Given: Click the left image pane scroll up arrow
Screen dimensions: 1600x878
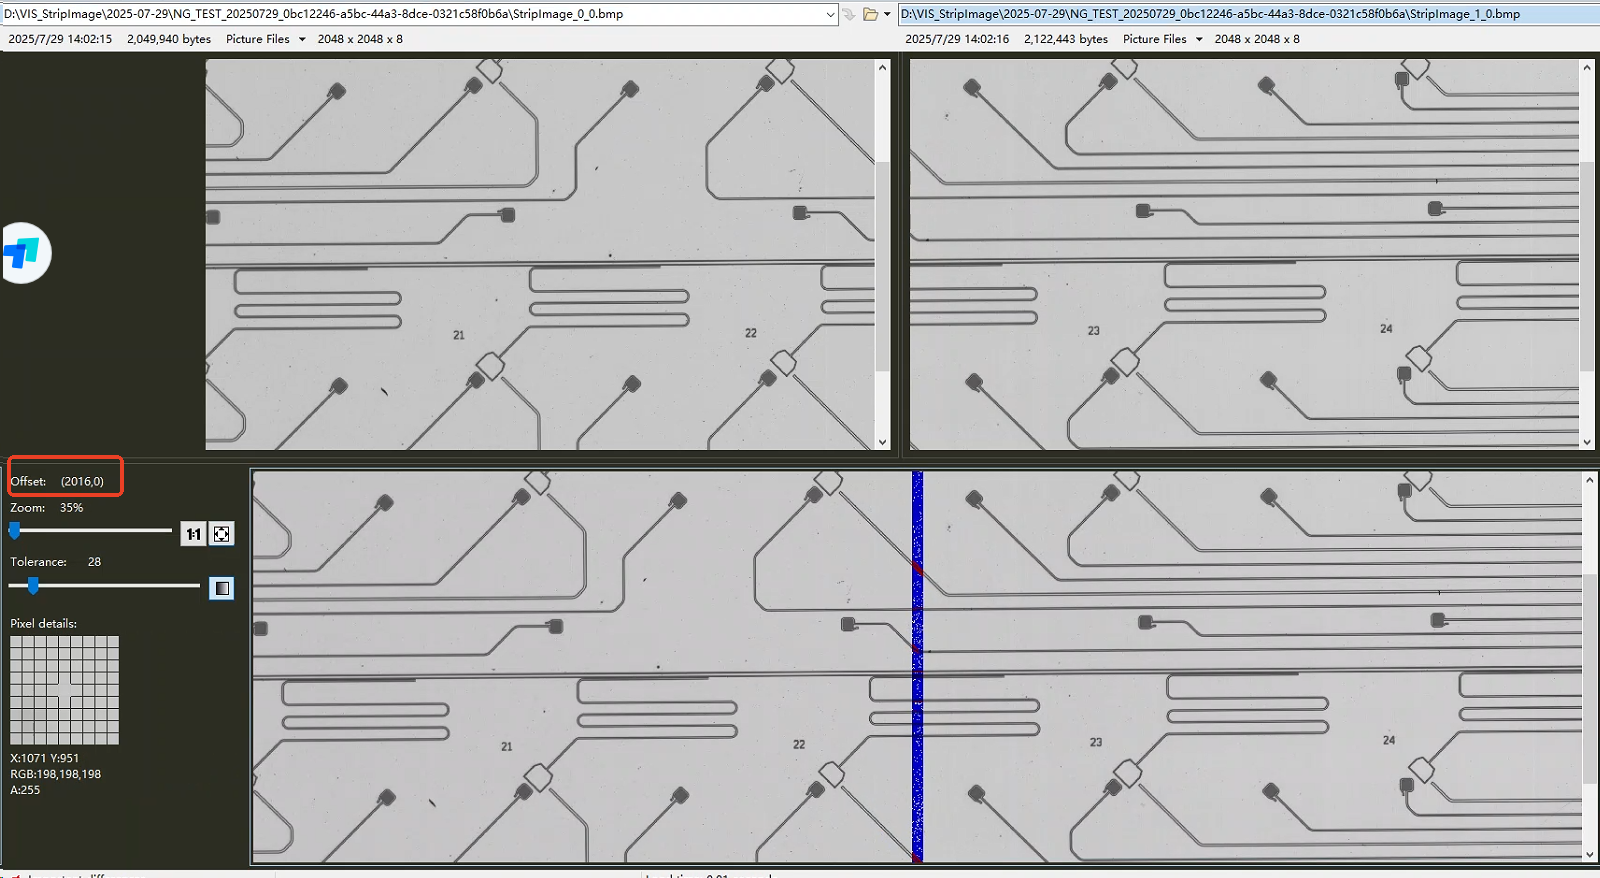Looking at the screenshot, I should [882, 67].
